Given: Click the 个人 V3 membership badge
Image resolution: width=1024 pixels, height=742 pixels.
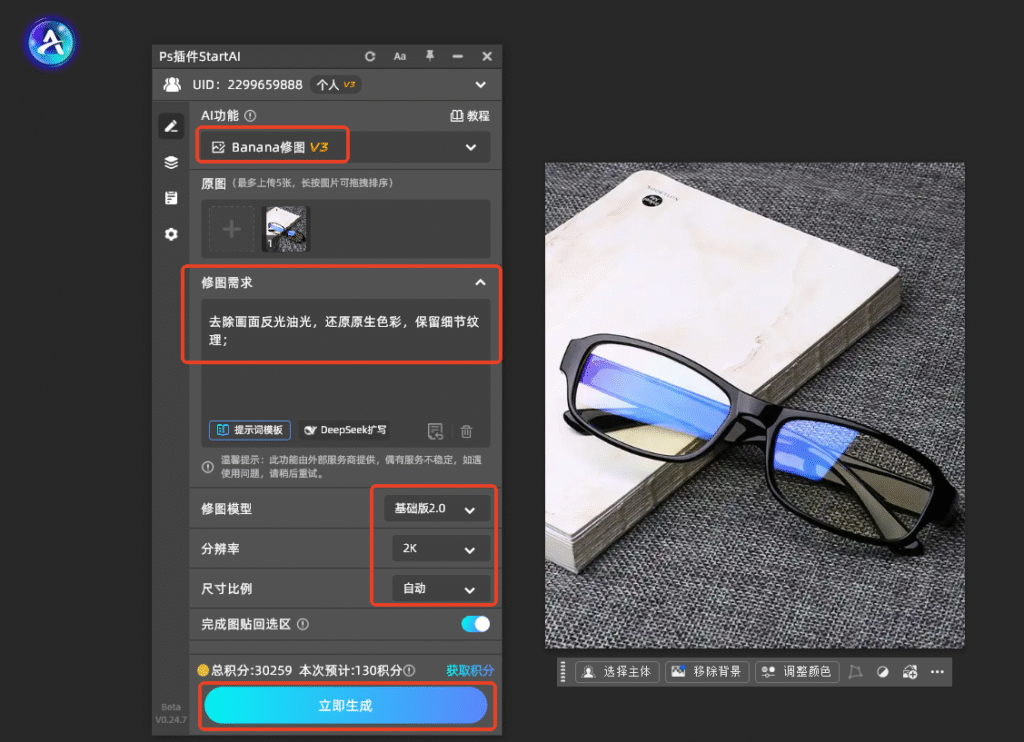Looking at the screenshot, I should (x=336, y=85).
